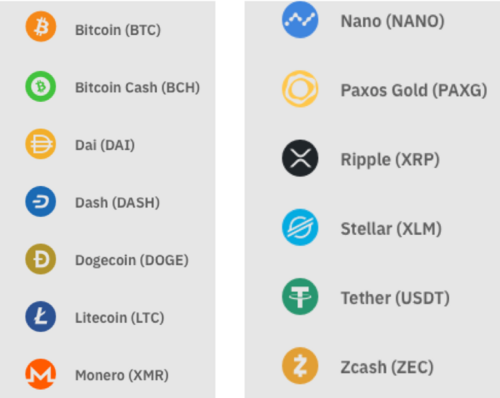
Task: Click the yellow Dai coin icon
Action: click(x=41, y=144)
